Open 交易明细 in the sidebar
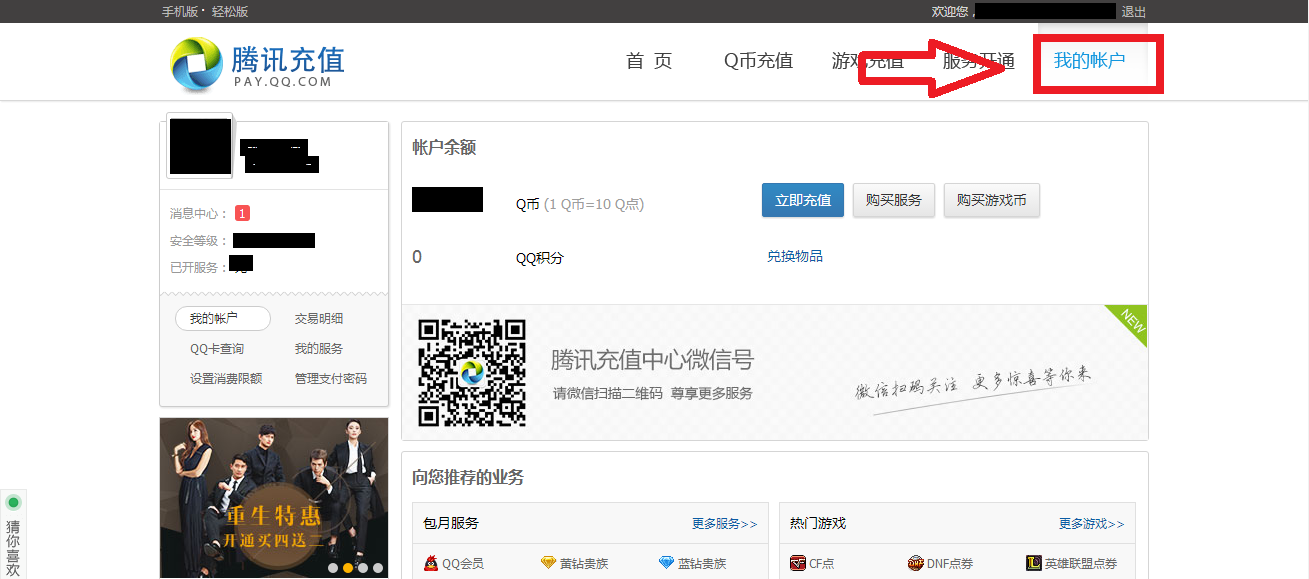This screenshot has height=579, width=1309. pyautogui.click(x=319, y=319)
